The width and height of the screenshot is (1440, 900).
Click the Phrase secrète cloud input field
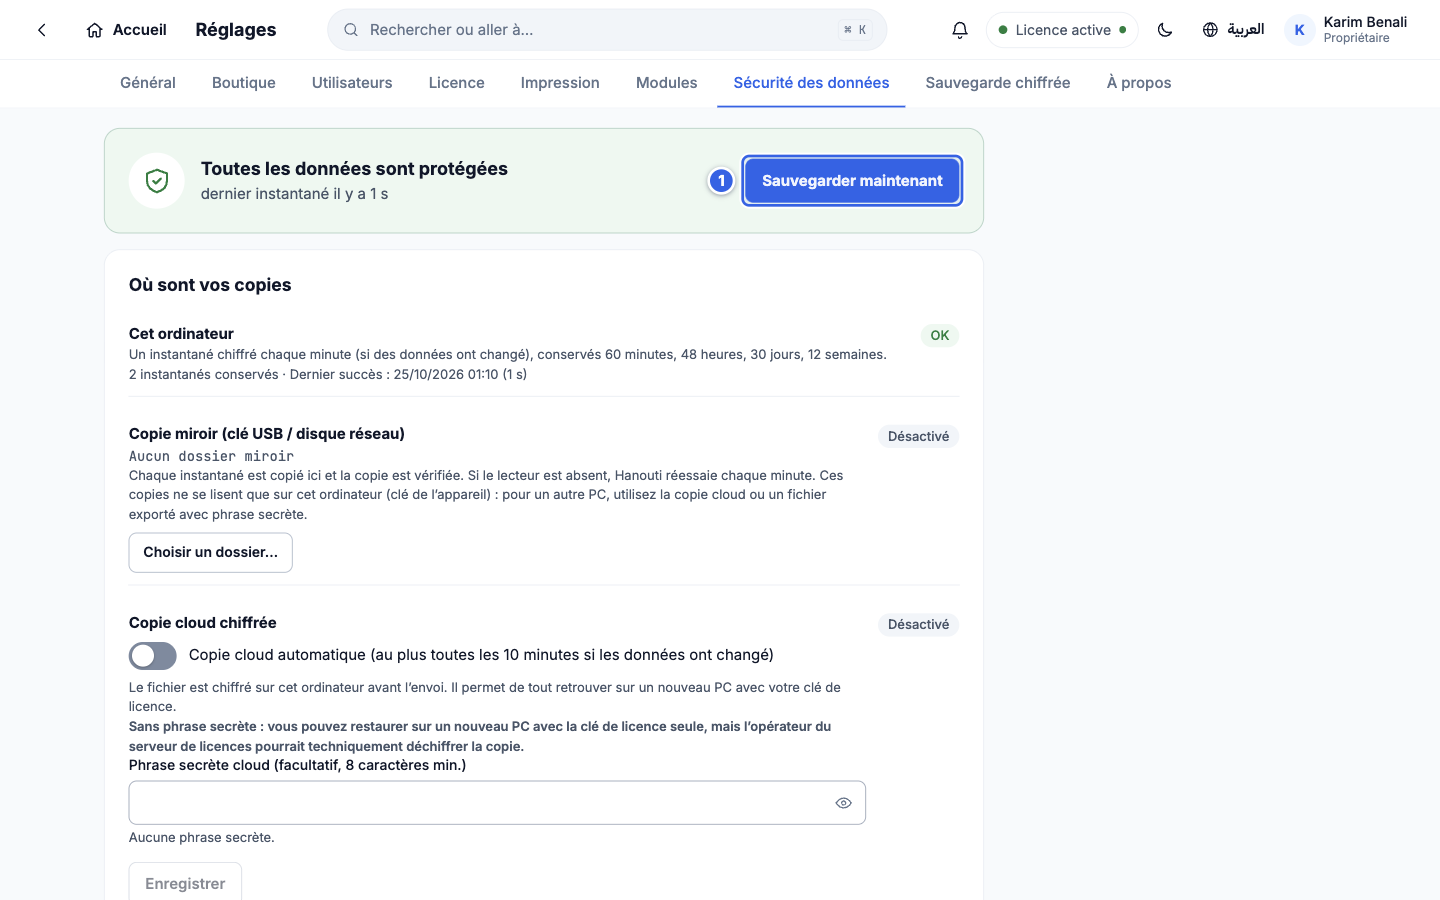click(497, 803)
